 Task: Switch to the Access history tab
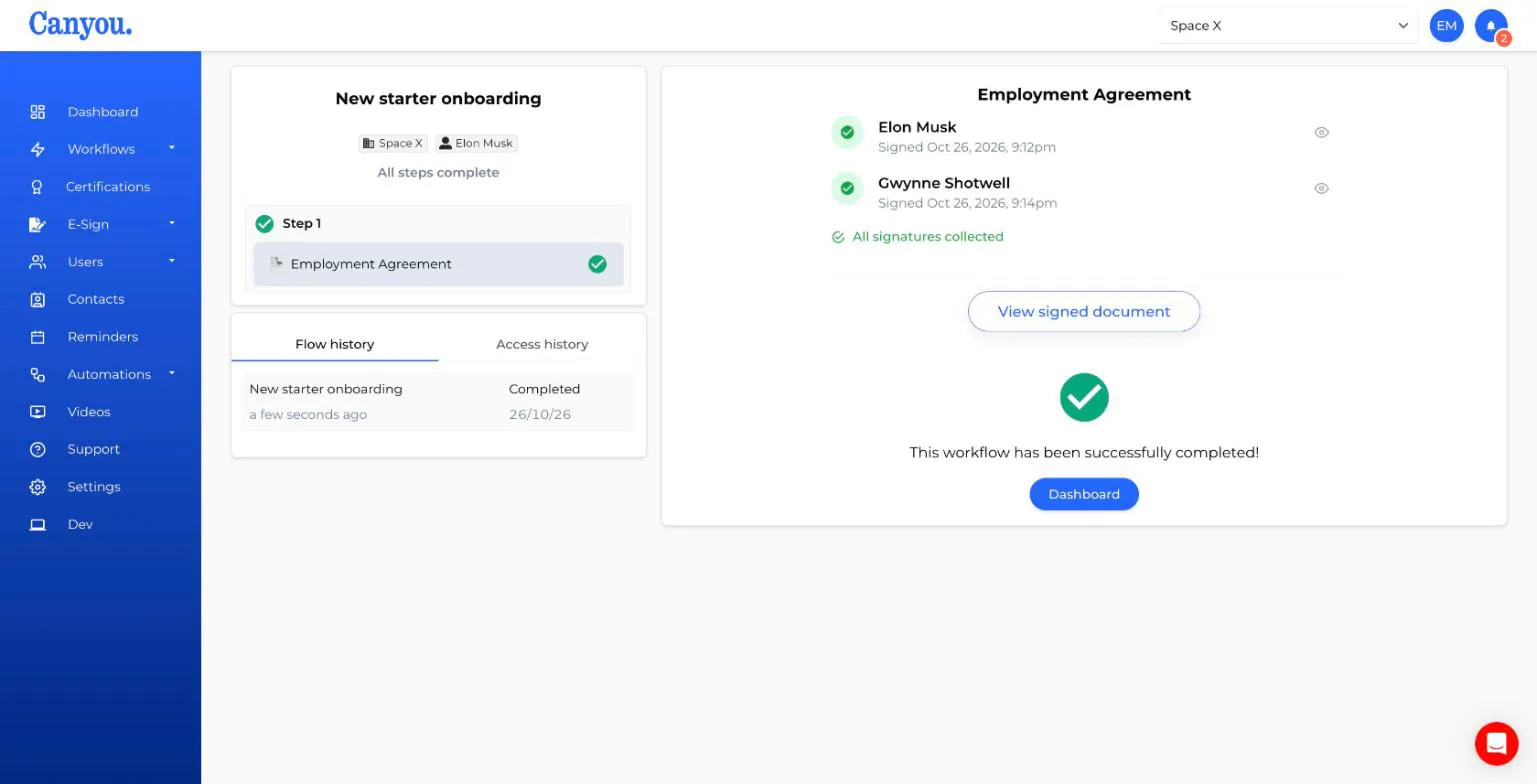(542, 344)
